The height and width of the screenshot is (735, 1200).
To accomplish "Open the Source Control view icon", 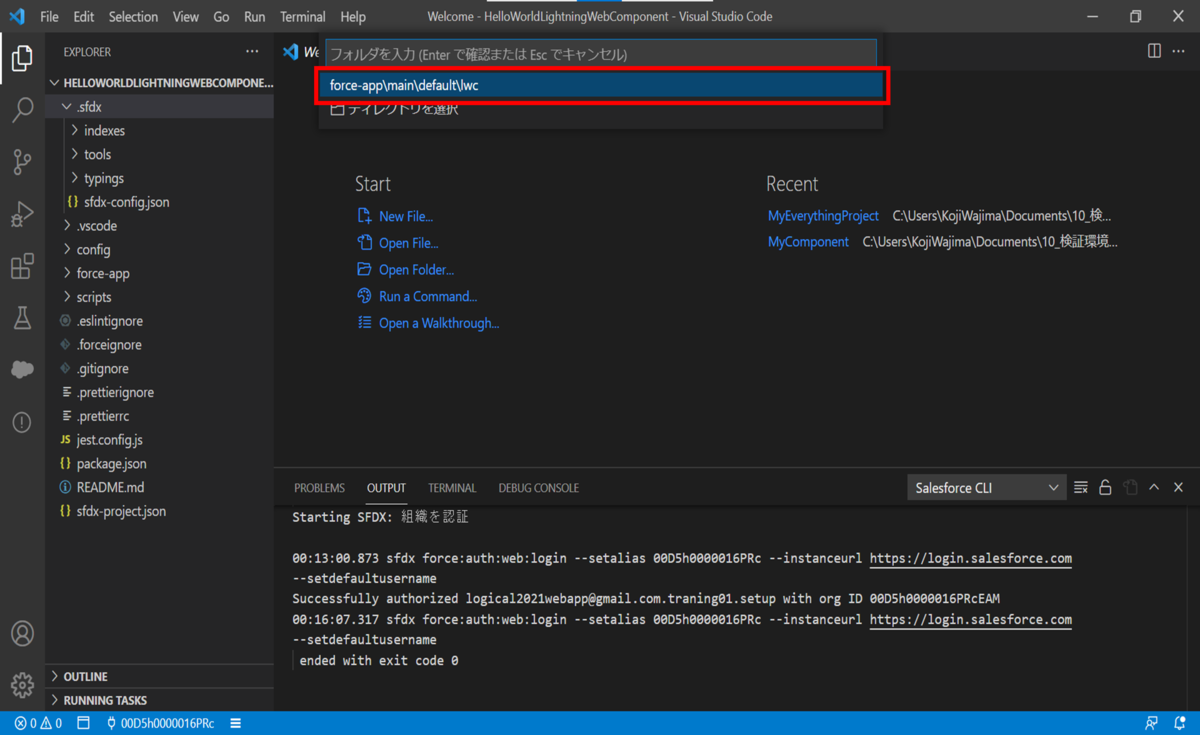I will click(x=22, y=162).
